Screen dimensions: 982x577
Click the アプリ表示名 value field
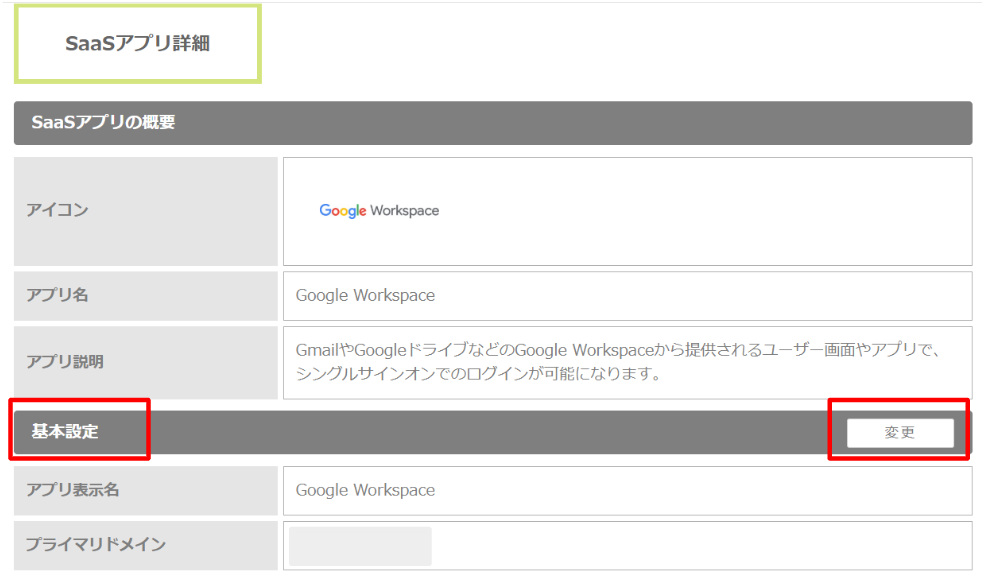click(627, 490)
